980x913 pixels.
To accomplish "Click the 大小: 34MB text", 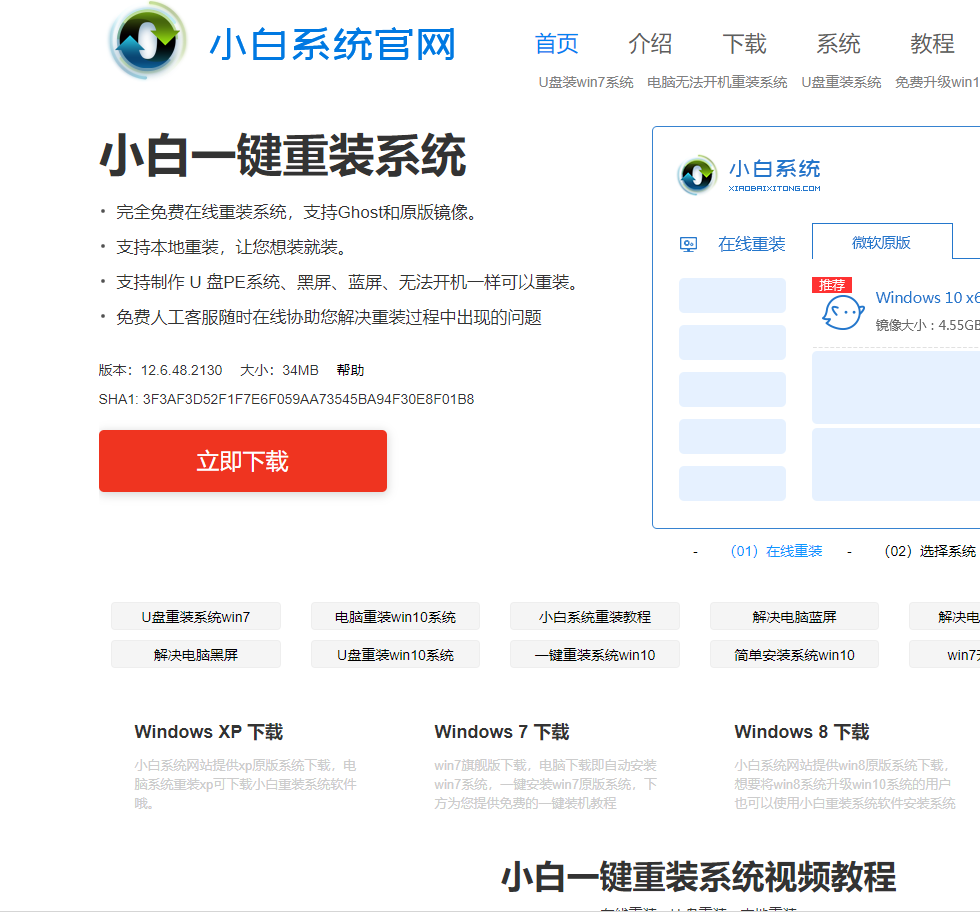I will [279, 370].
